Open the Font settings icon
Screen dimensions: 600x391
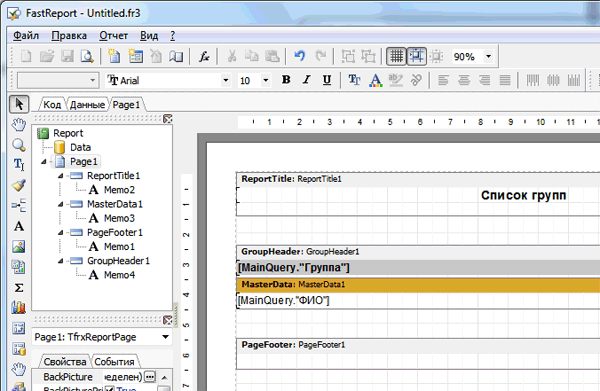coord(354,80)
